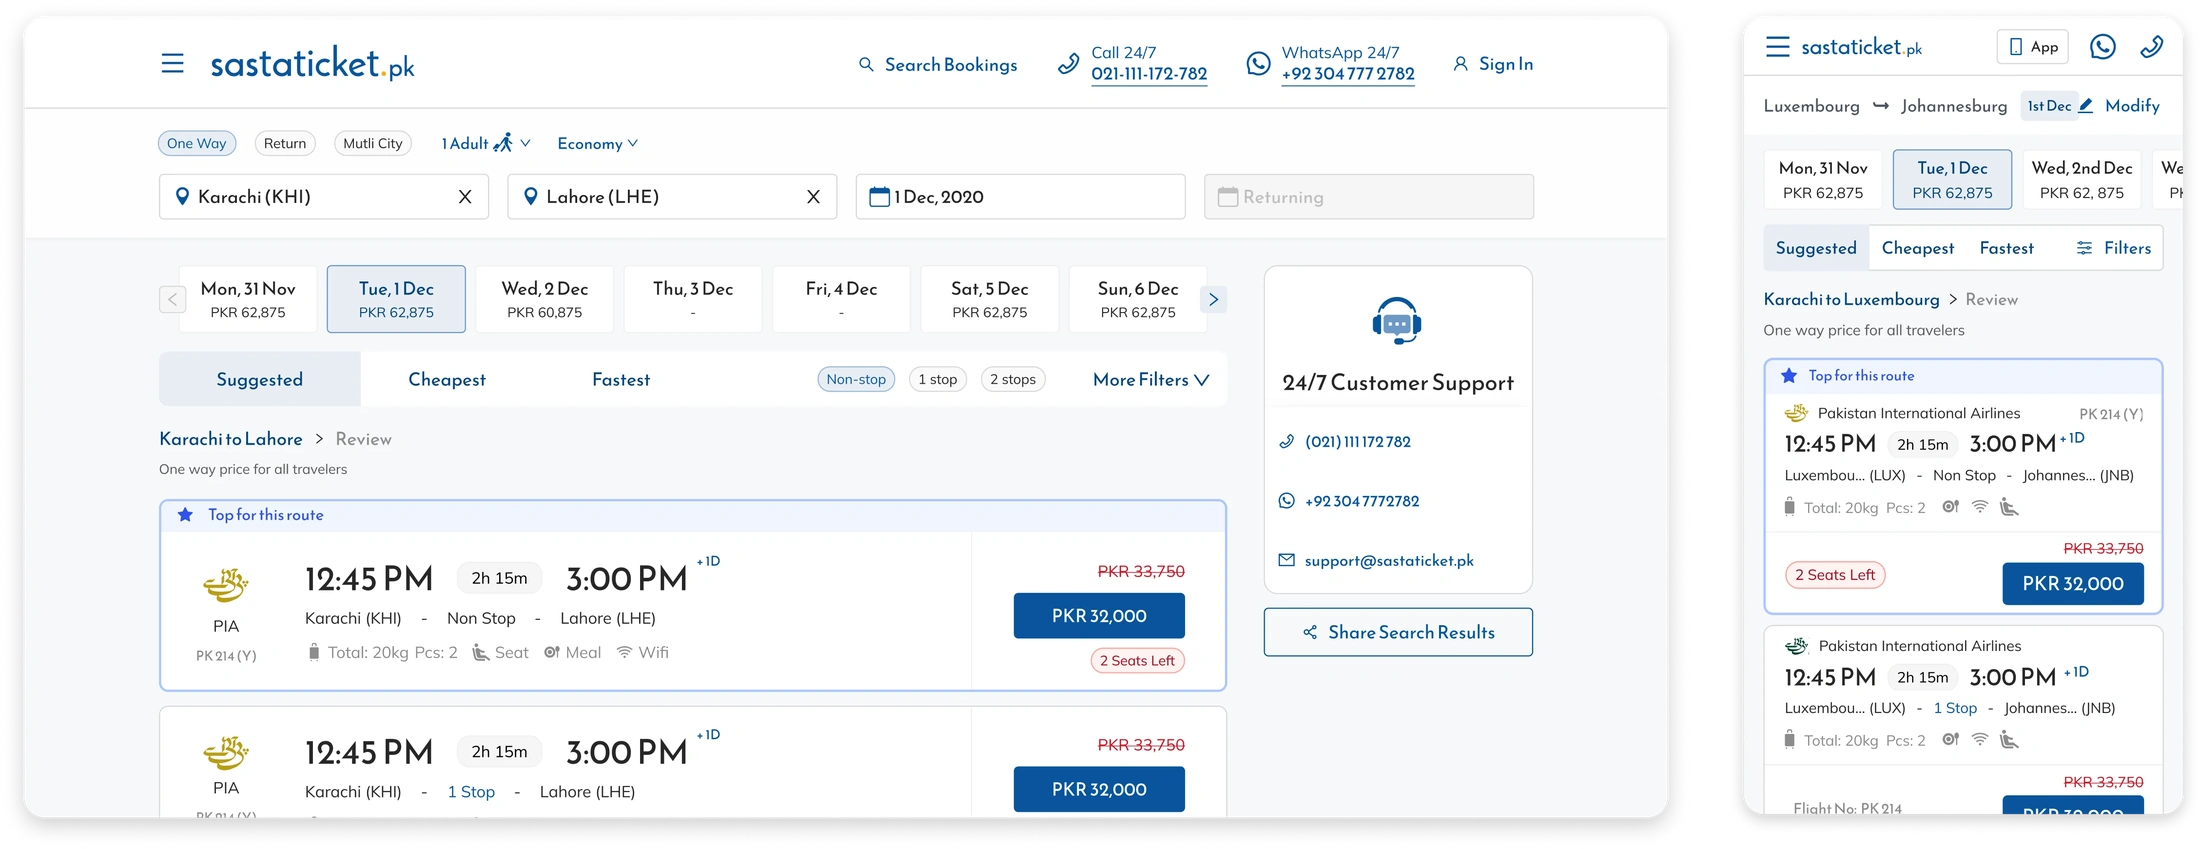Click Modify in the mobile view
This screenshot has height=849, width=2200.
click(x=2132, y=106)
